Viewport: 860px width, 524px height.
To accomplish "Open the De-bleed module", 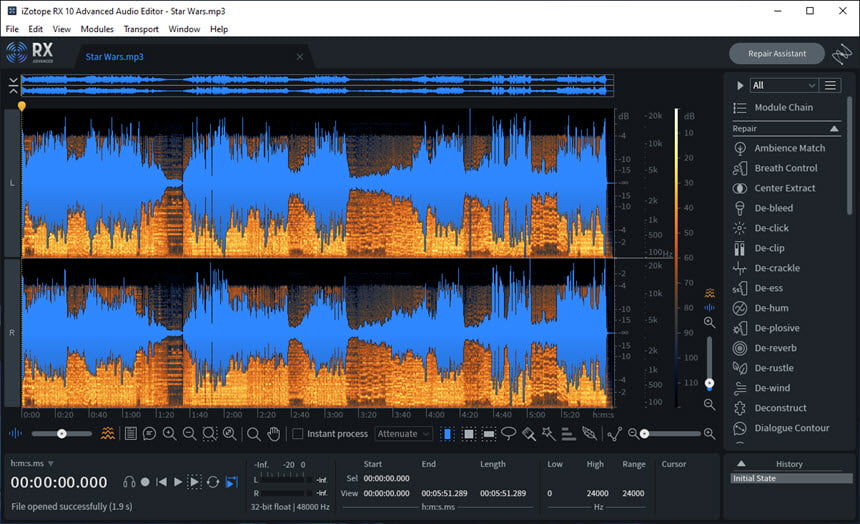I will click(x=762, y=208).
